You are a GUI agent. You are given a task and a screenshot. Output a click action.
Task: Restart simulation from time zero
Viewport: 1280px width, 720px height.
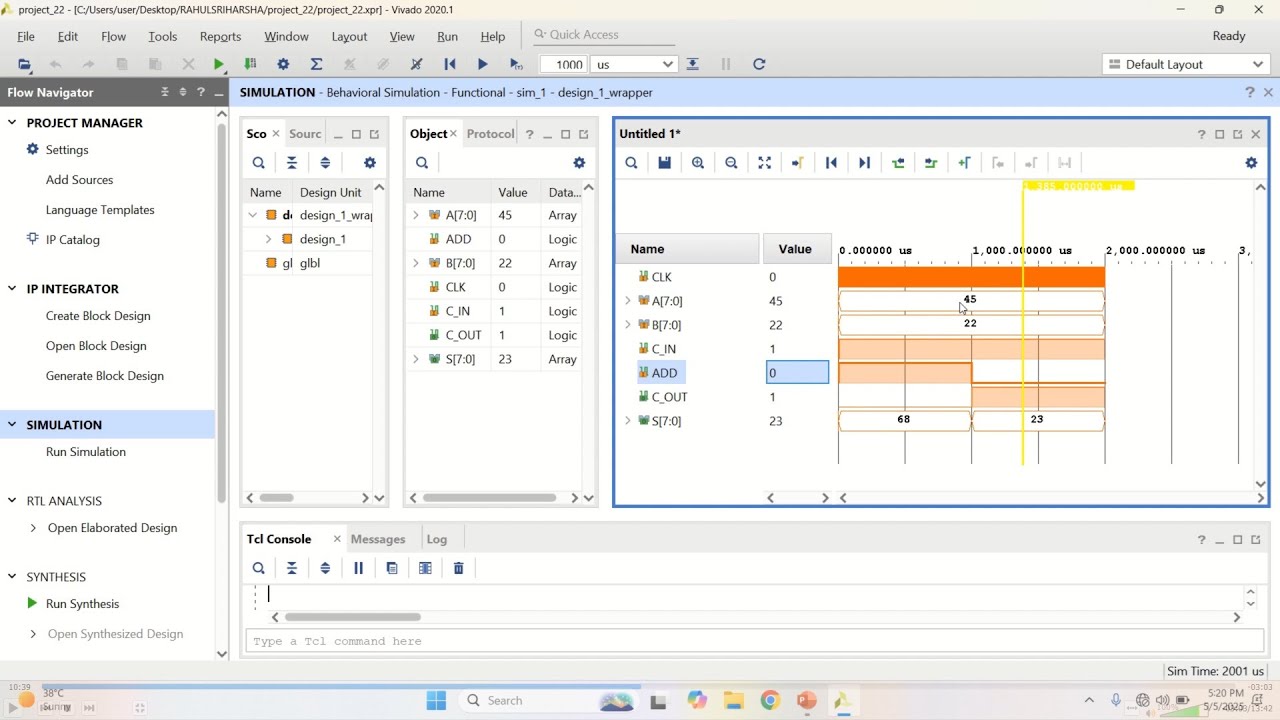(x=450, y=64)
